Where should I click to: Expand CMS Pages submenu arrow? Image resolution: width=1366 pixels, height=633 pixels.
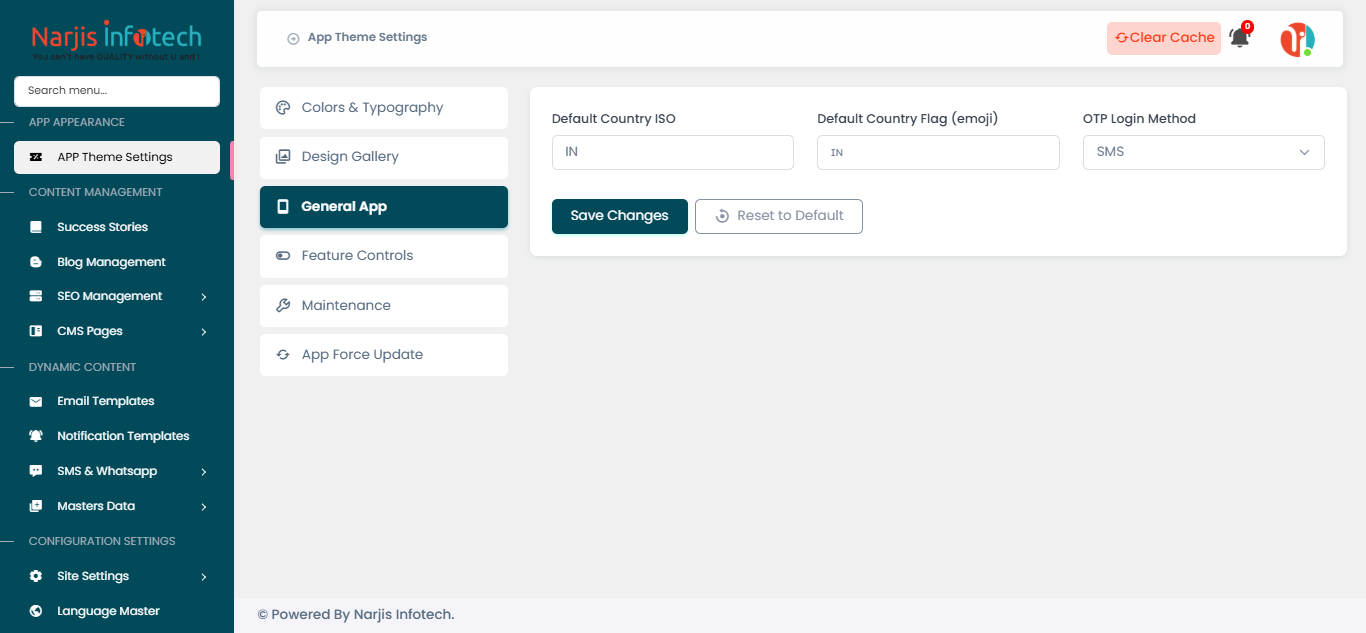204,332
